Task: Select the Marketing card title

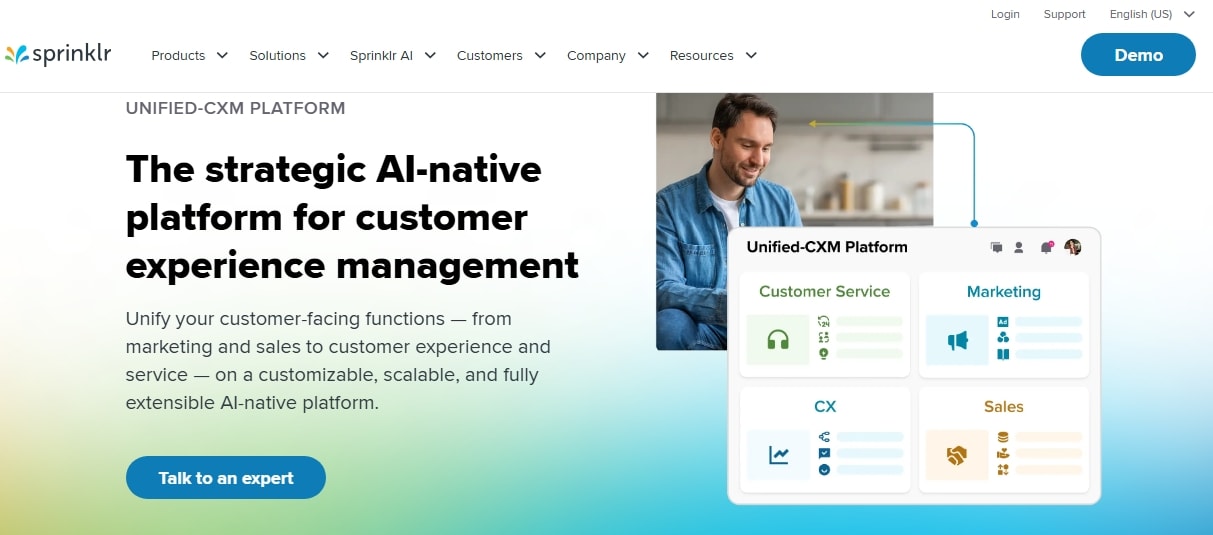Action: (1003, 291)
